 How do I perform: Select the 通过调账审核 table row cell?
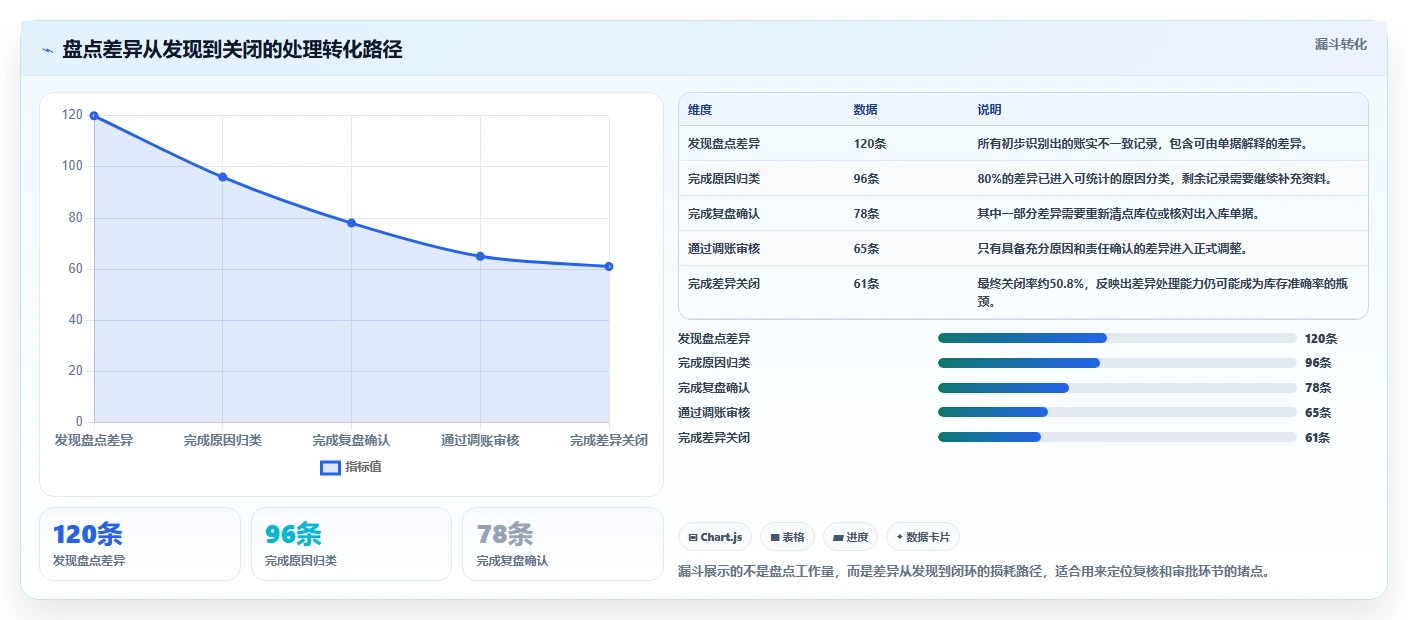(724, 249)
